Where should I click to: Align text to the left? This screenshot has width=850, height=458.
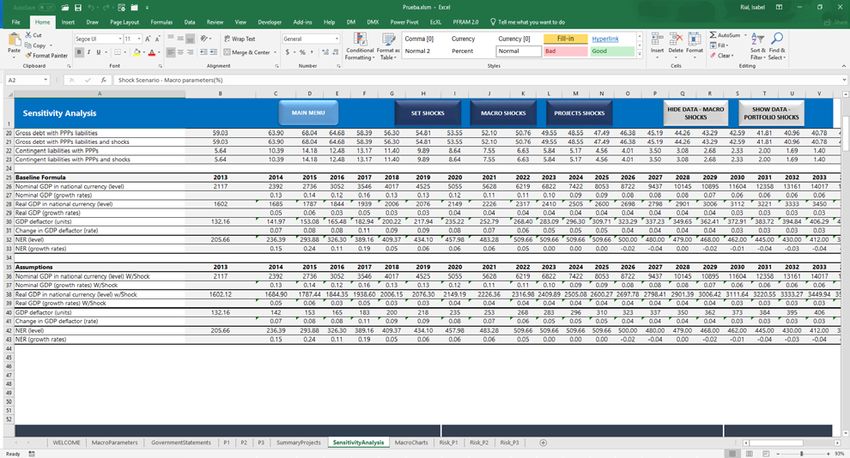(171, 53)
